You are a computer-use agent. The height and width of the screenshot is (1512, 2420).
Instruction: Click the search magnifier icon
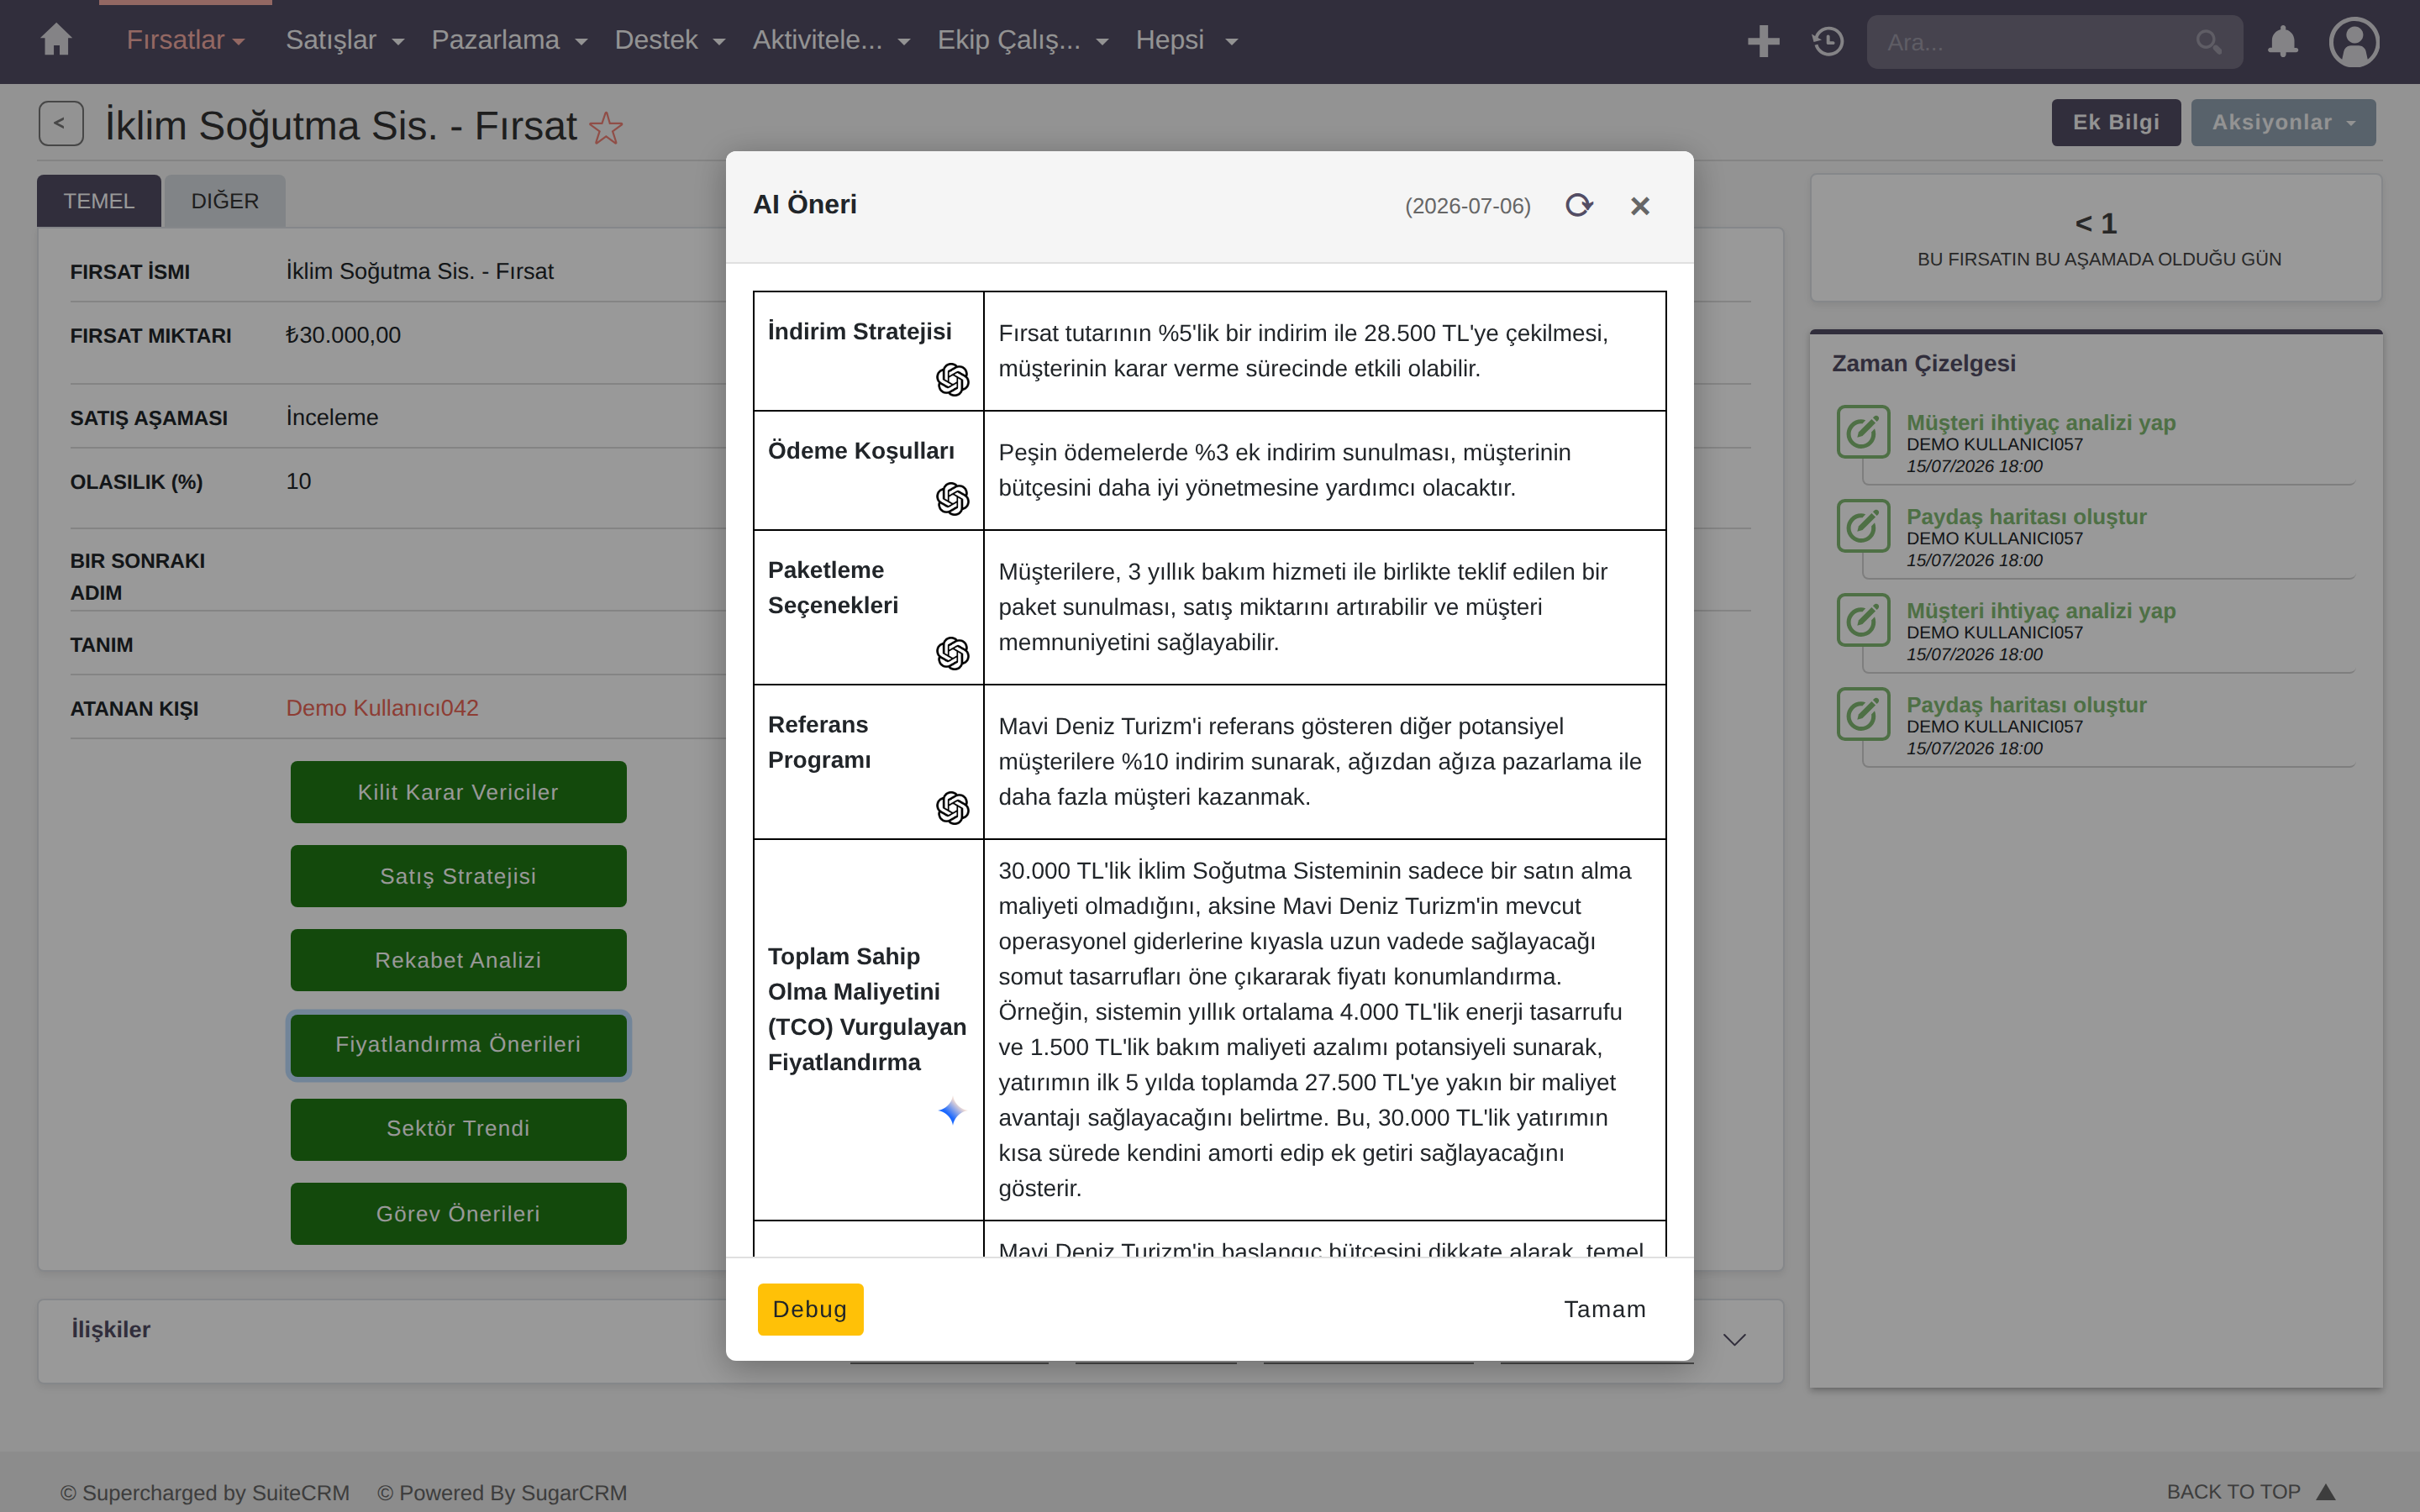[2208, 42]
